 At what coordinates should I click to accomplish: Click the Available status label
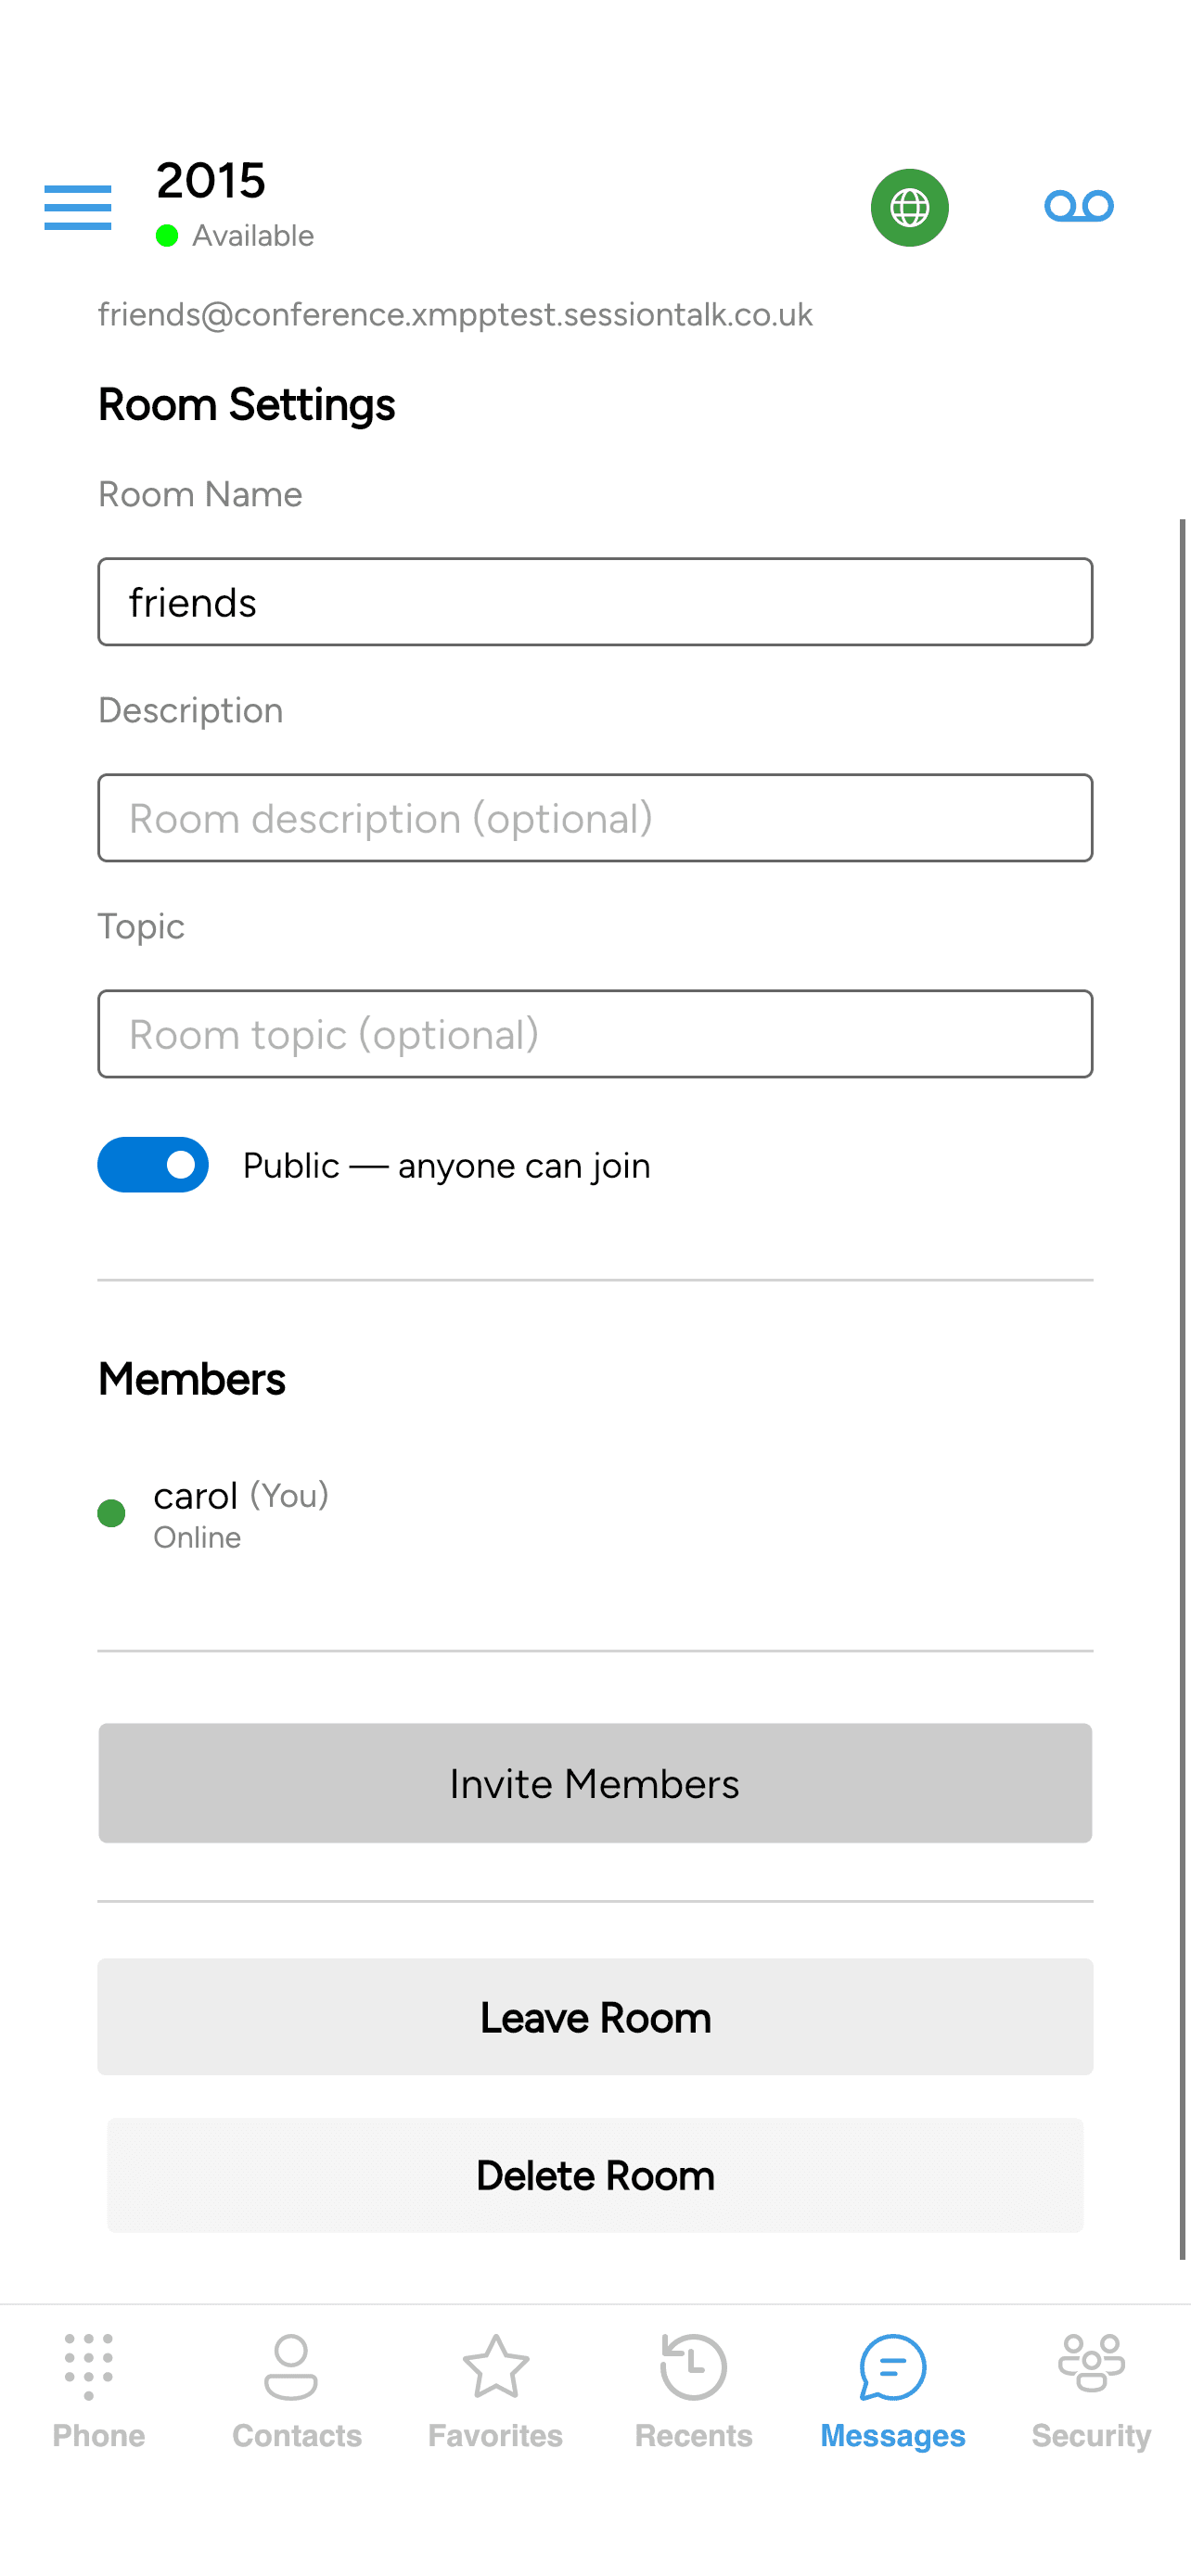(x=253, y=236)
